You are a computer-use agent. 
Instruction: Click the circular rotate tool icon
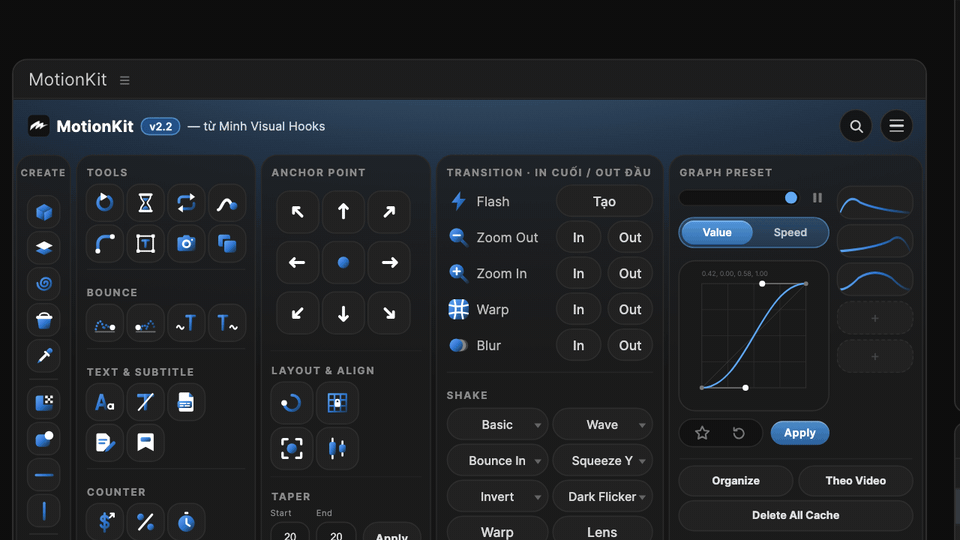[105, 203]
